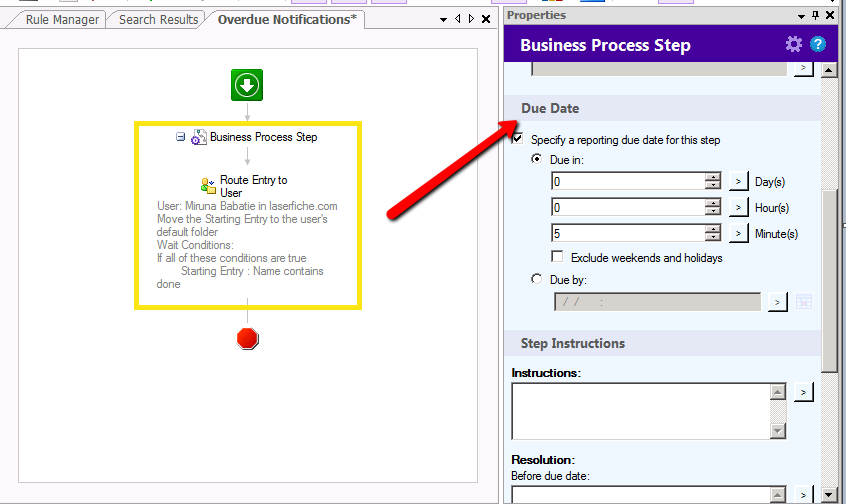Open token menu for Instructions box
The width and height of the screenshot is (846, 504).
(803, 392)
